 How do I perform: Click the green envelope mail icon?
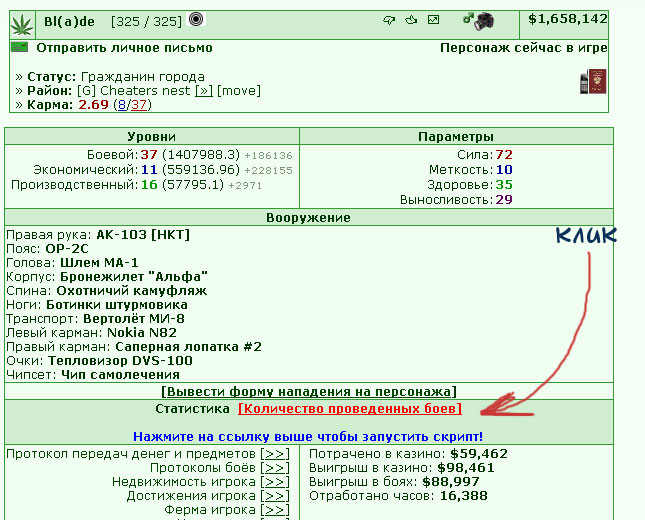coord(20,47)
